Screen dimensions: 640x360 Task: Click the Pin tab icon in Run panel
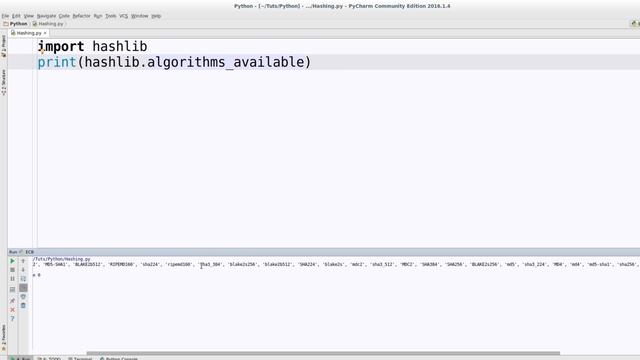12,300
